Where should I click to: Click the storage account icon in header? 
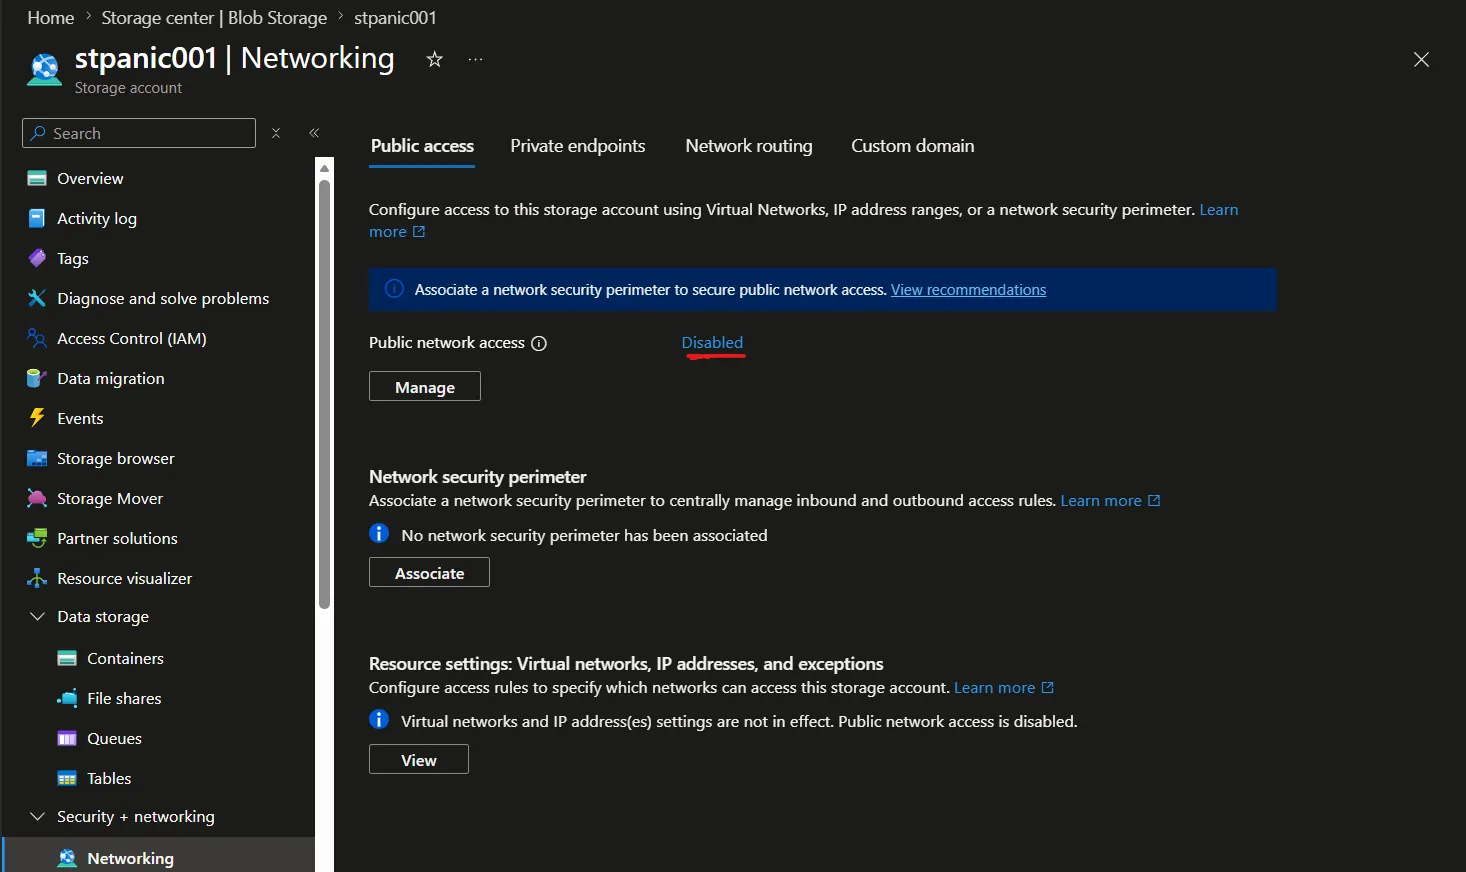[x=44, y=69]
